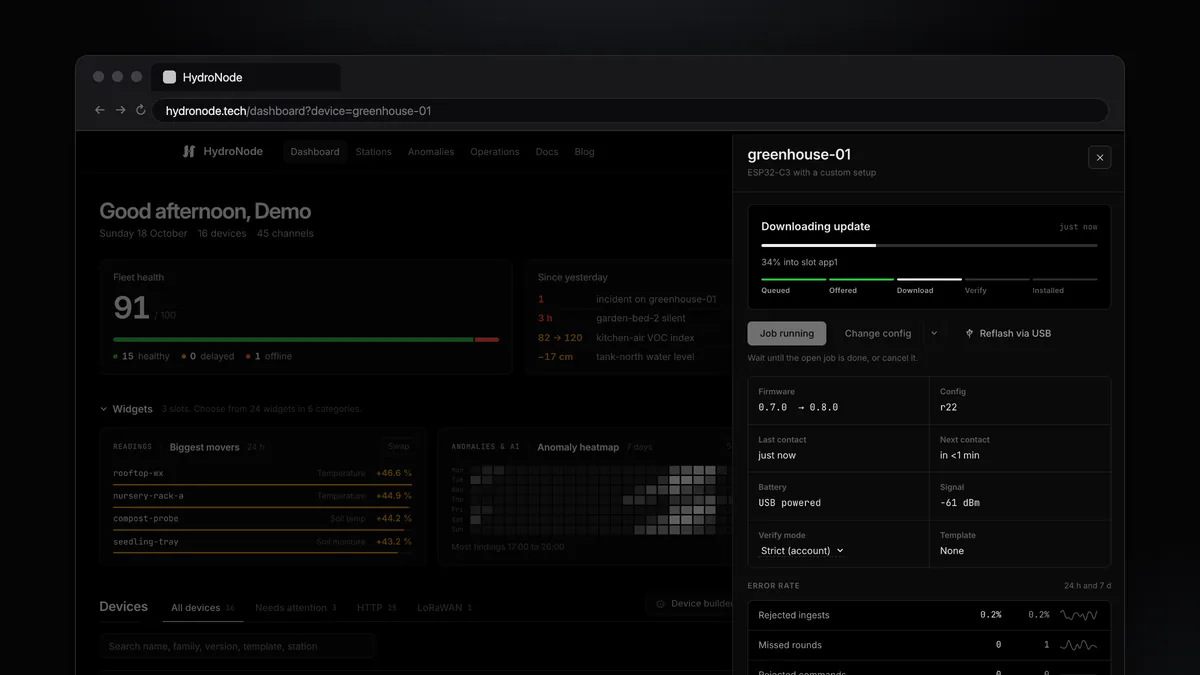Viewport: 1200px width, 675px height.
Task: Click the fleet health score '91'
Action: click(x=131, y=308)
